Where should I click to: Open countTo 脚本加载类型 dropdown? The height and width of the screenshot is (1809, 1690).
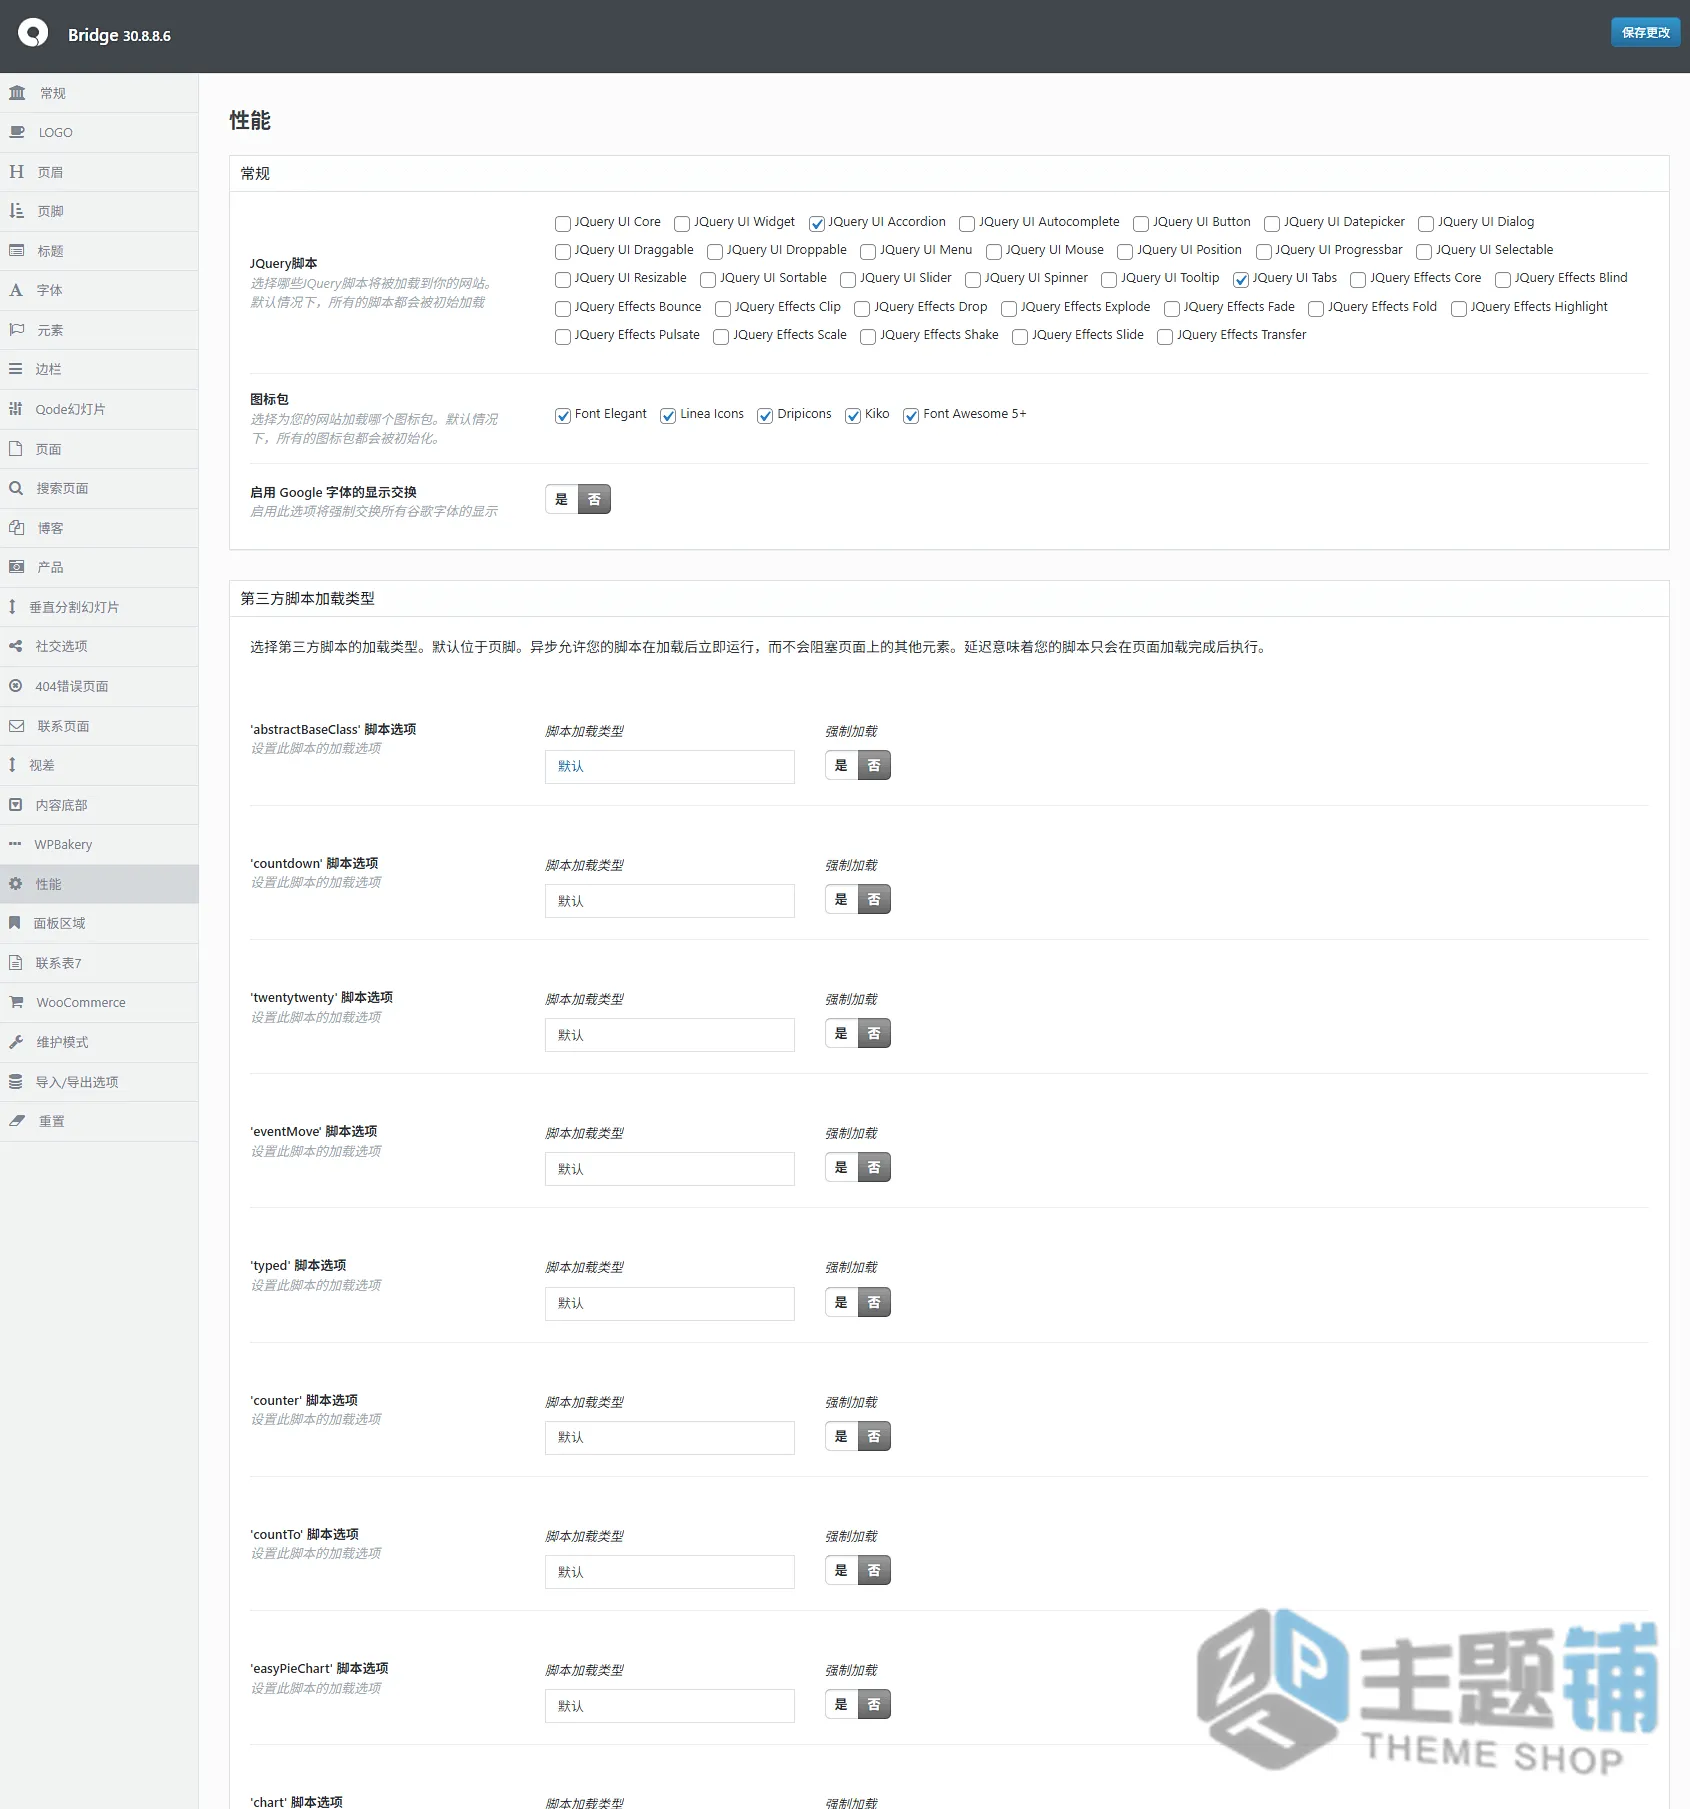(x=670, y=1572)
